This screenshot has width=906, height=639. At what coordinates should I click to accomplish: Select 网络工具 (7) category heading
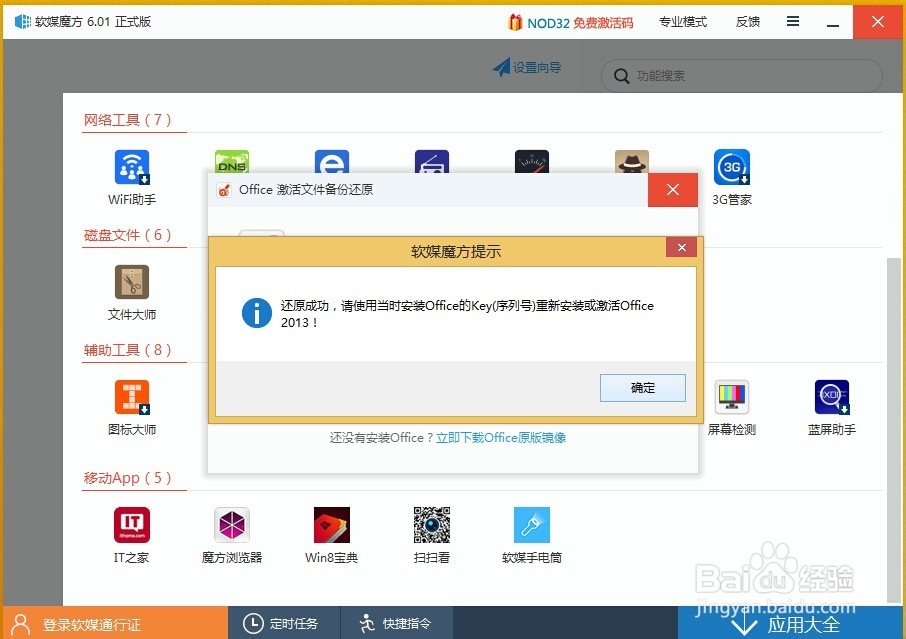click(x=128, y=120)
